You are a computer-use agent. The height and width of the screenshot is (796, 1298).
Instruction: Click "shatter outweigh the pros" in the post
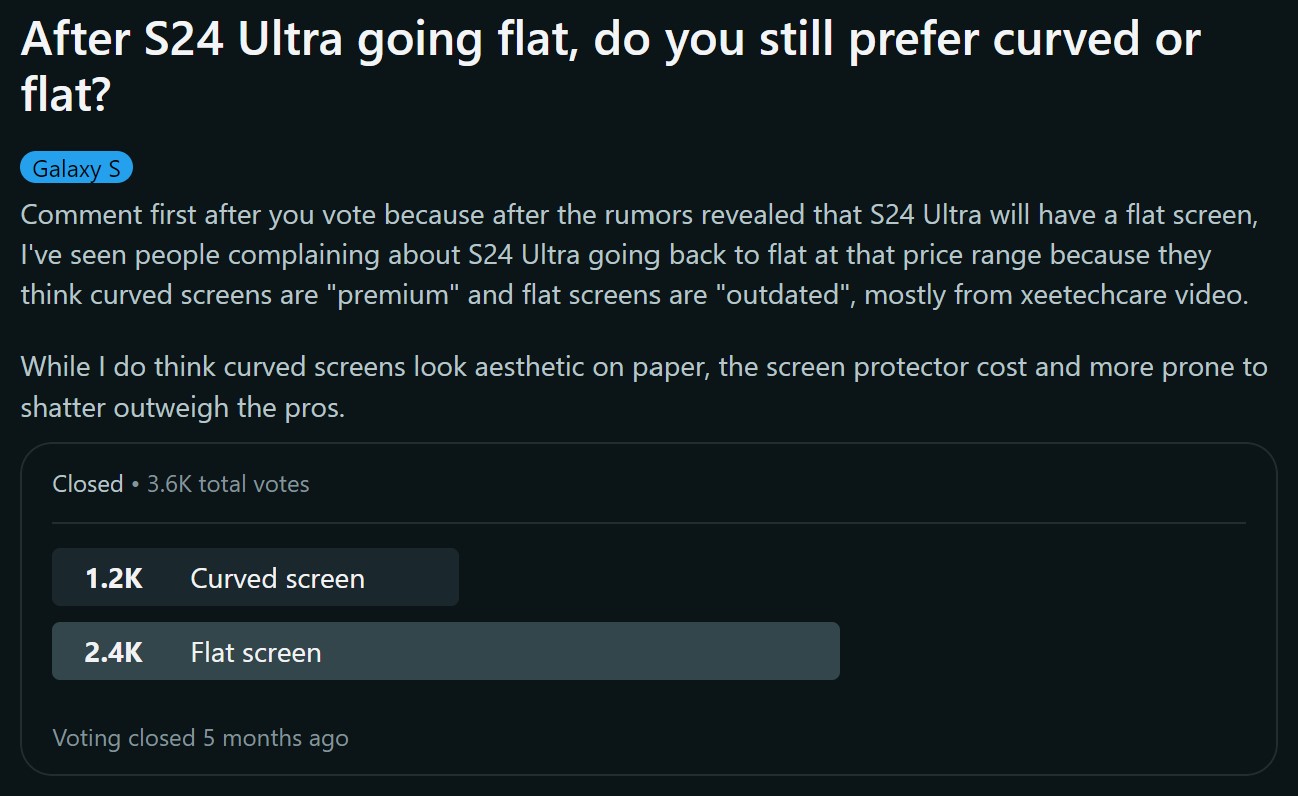tap(182, 408)
